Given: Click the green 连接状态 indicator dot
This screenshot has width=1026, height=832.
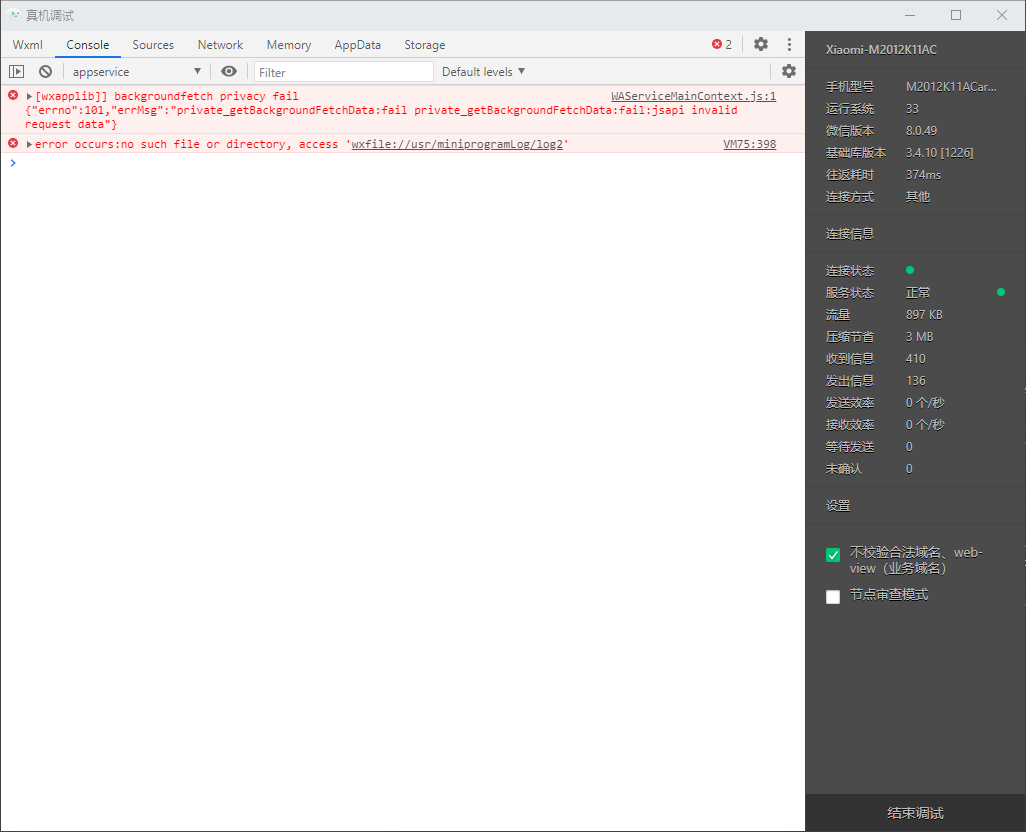Looking at the screenshot, I should tap(910, 269).
